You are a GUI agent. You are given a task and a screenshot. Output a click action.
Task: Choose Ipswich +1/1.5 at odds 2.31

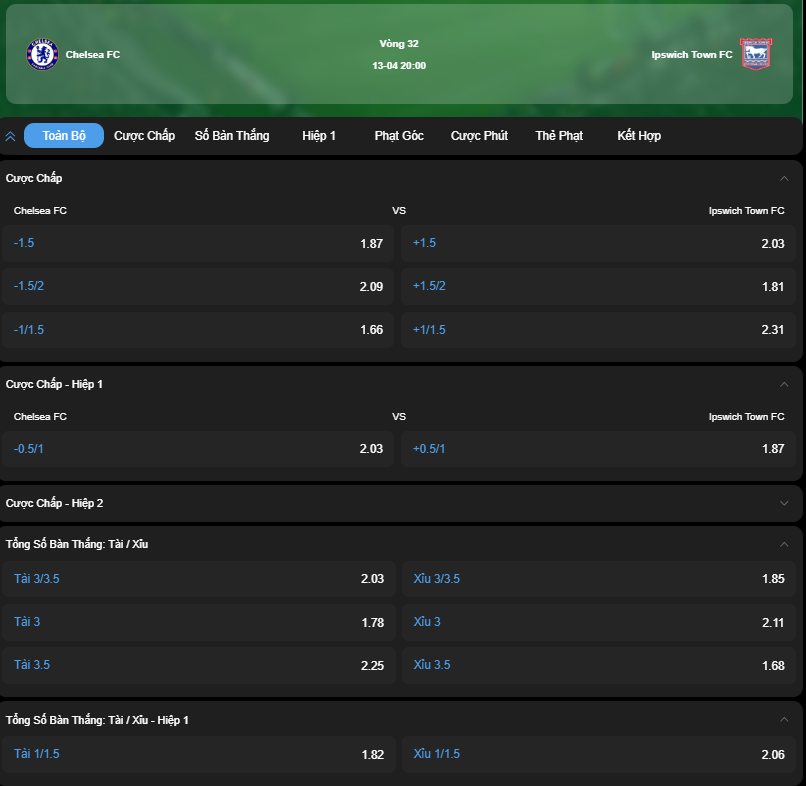coord(598,330)
